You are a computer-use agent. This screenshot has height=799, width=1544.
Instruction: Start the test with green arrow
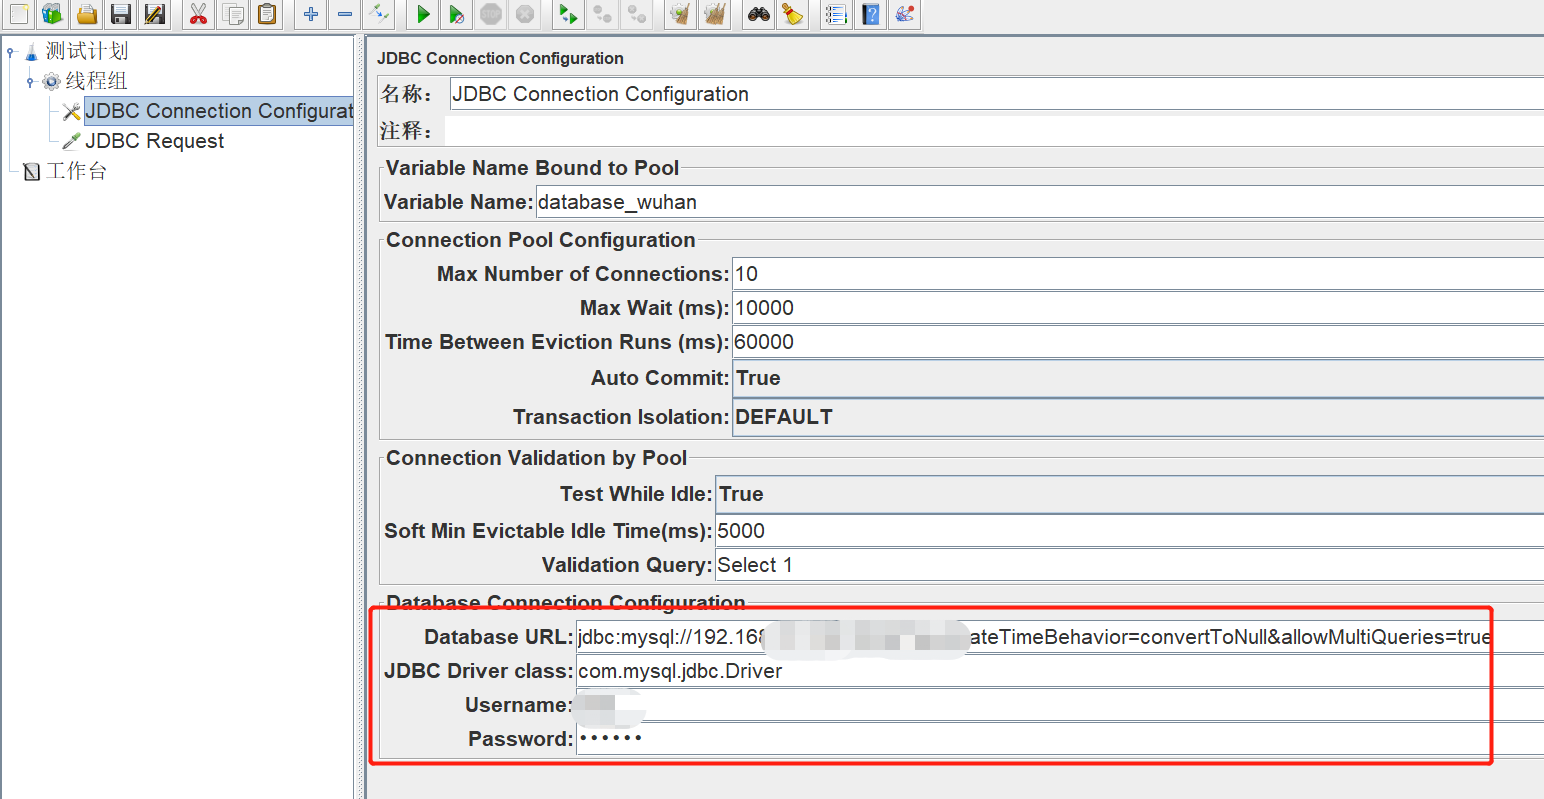[x=423, y=14]
